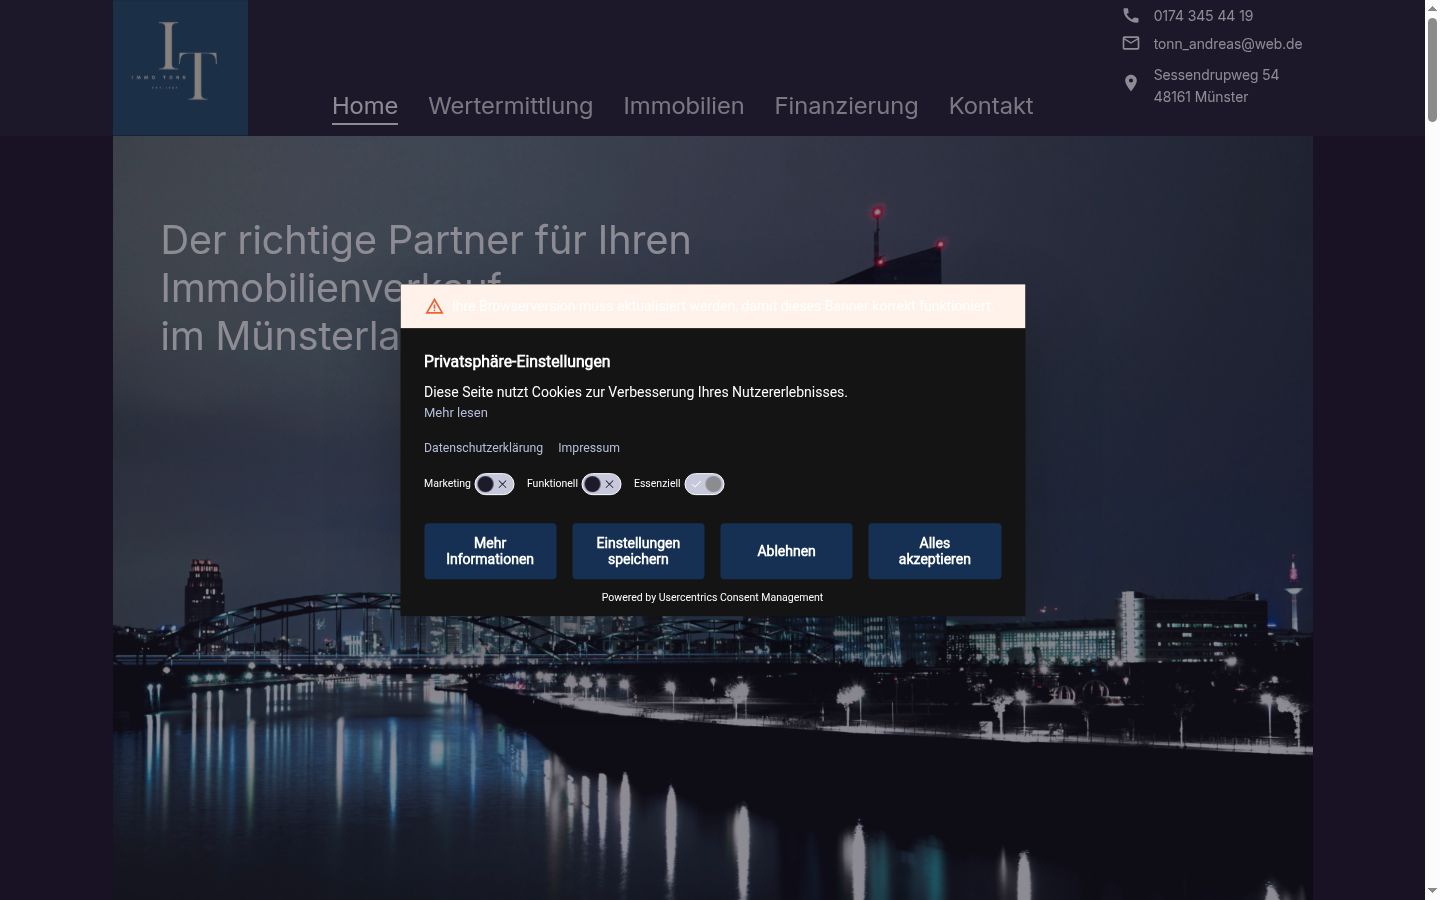Open the Immobilien menu item
Screen dimensions: 1440x900
pos(684,106)
